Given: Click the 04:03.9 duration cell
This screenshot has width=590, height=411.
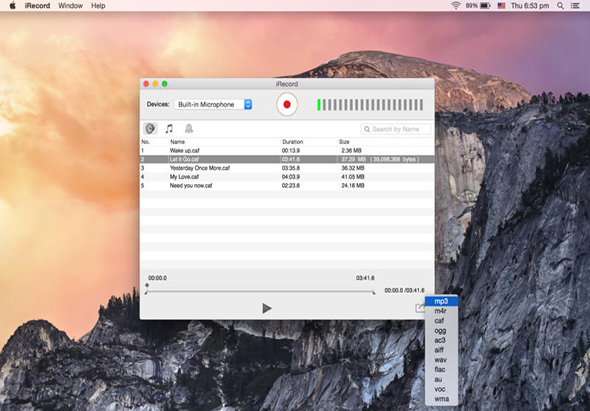Looking at the screenshot, I should tap(290, 177).
